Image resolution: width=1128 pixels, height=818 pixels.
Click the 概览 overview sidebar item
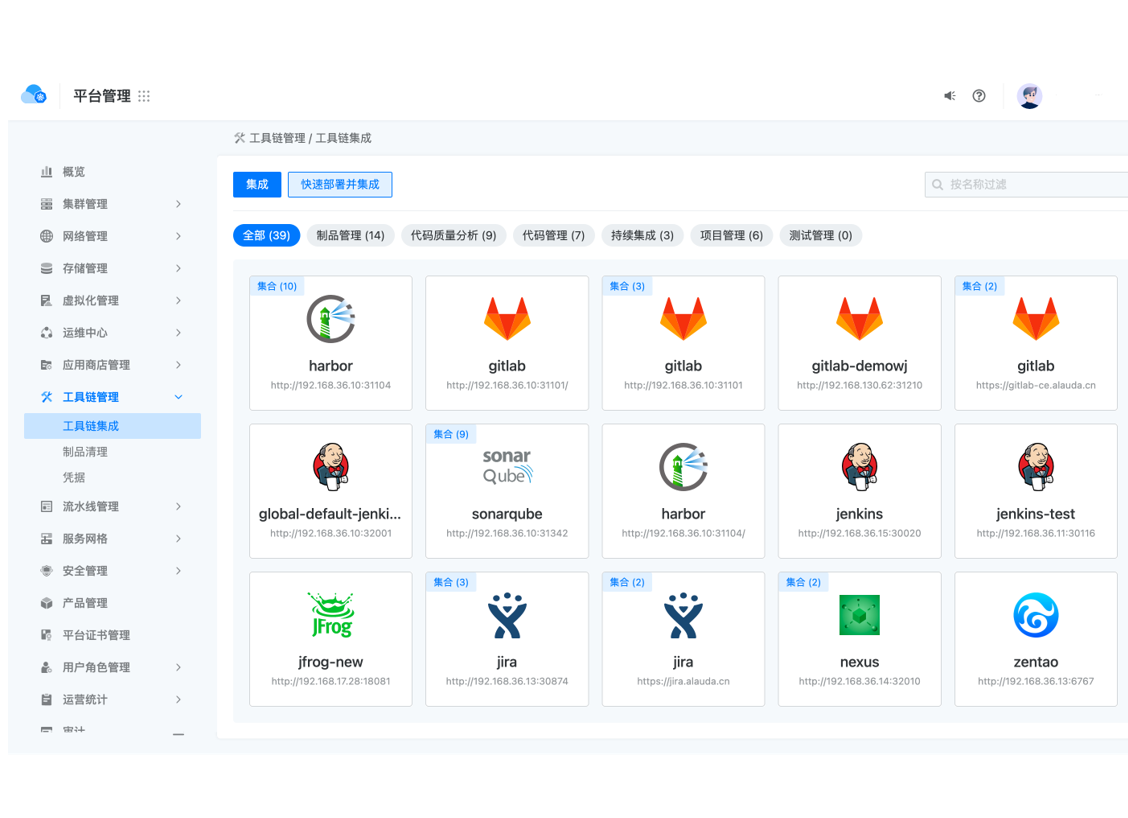coord(74,172)
